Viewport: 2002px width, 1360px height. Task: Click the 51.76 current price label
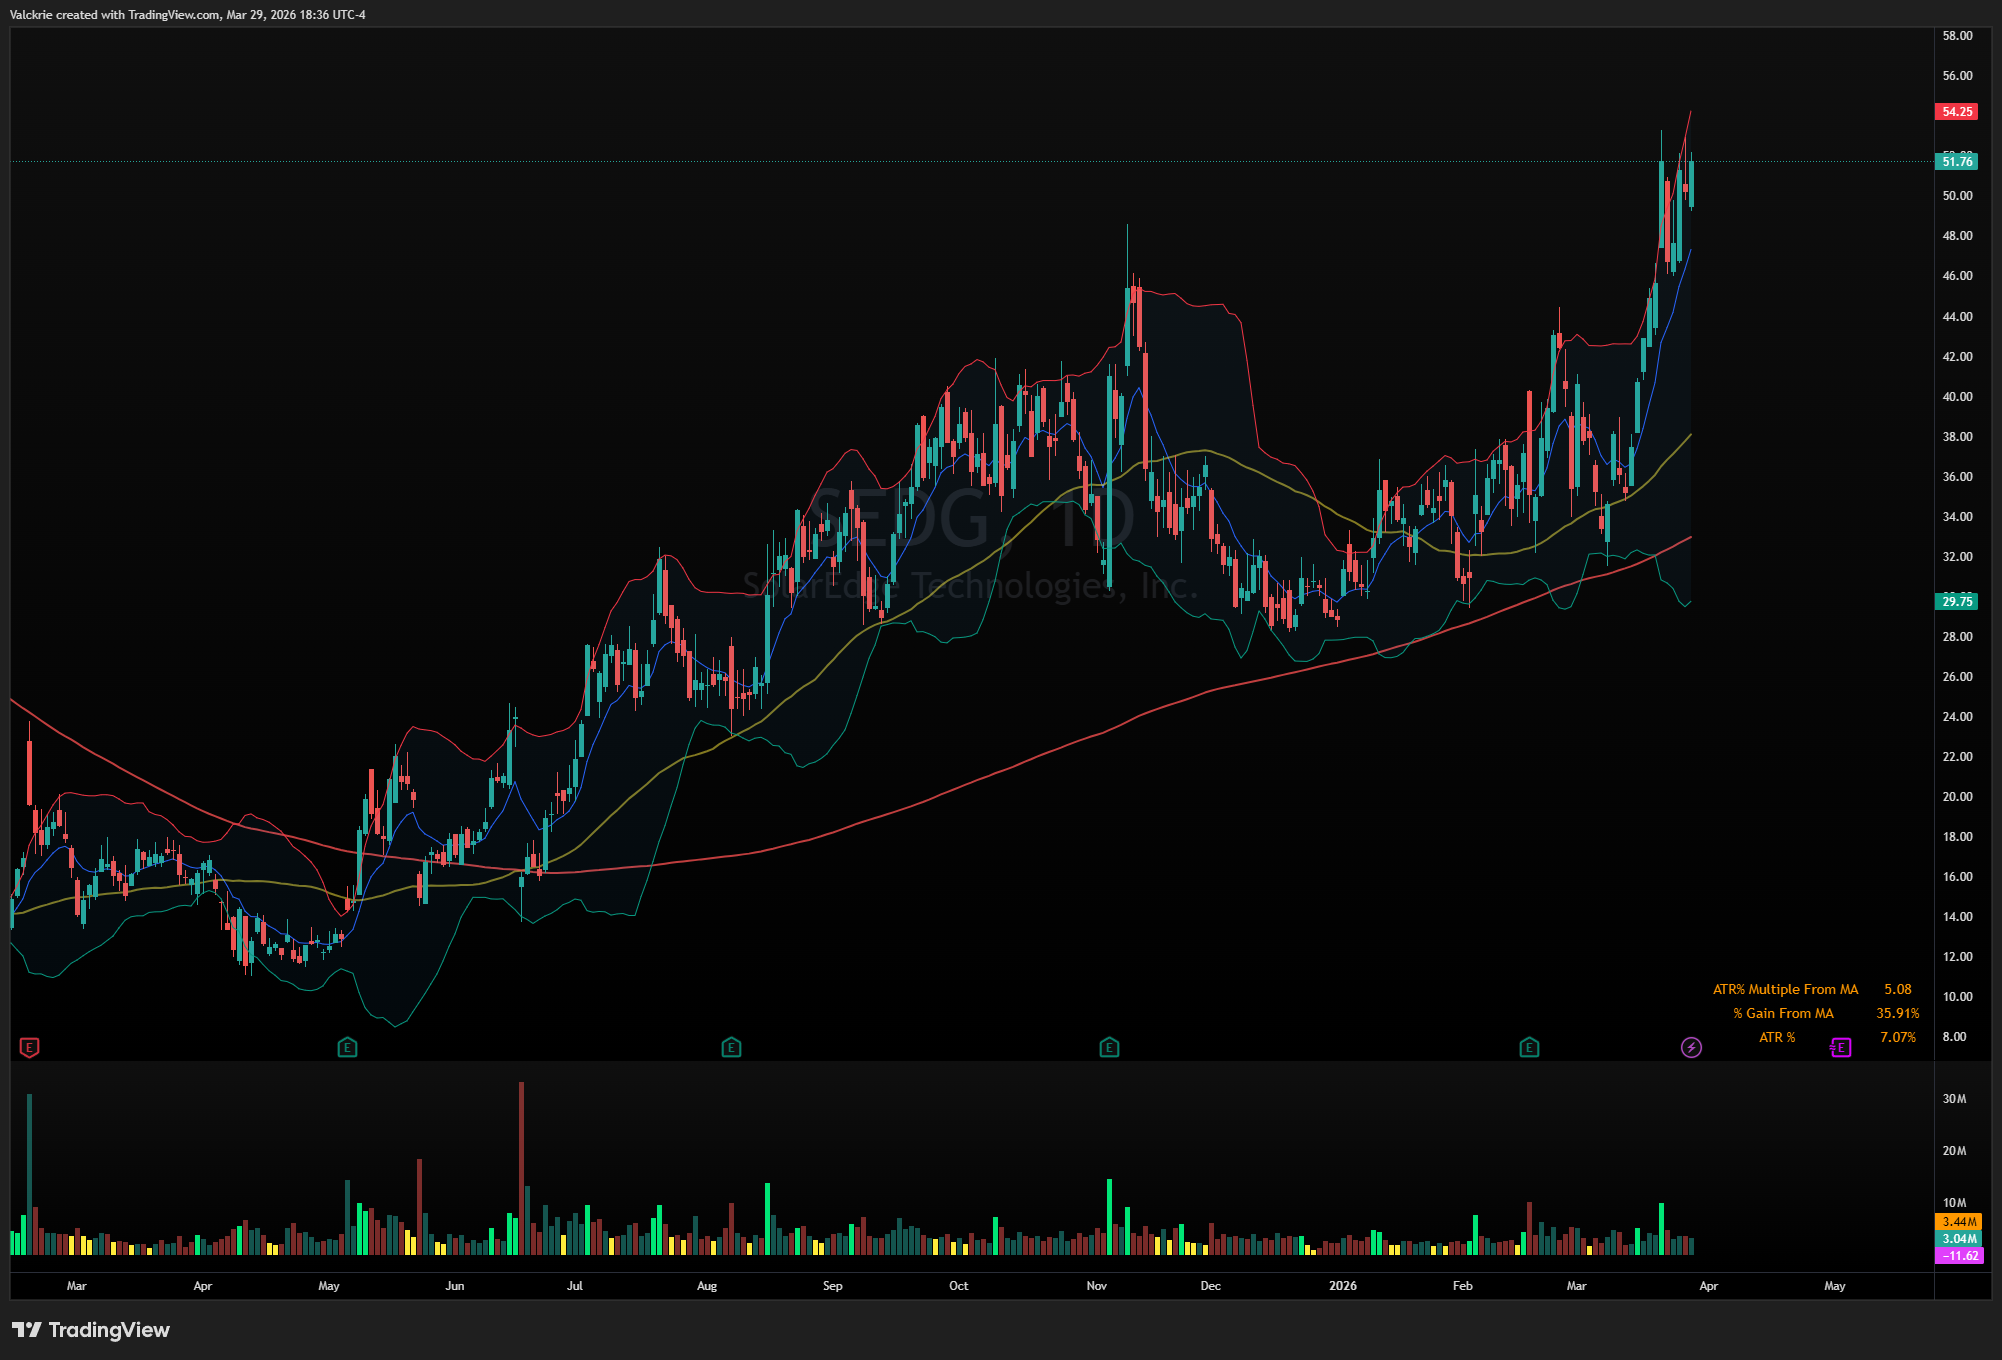tap(1956, 162)
